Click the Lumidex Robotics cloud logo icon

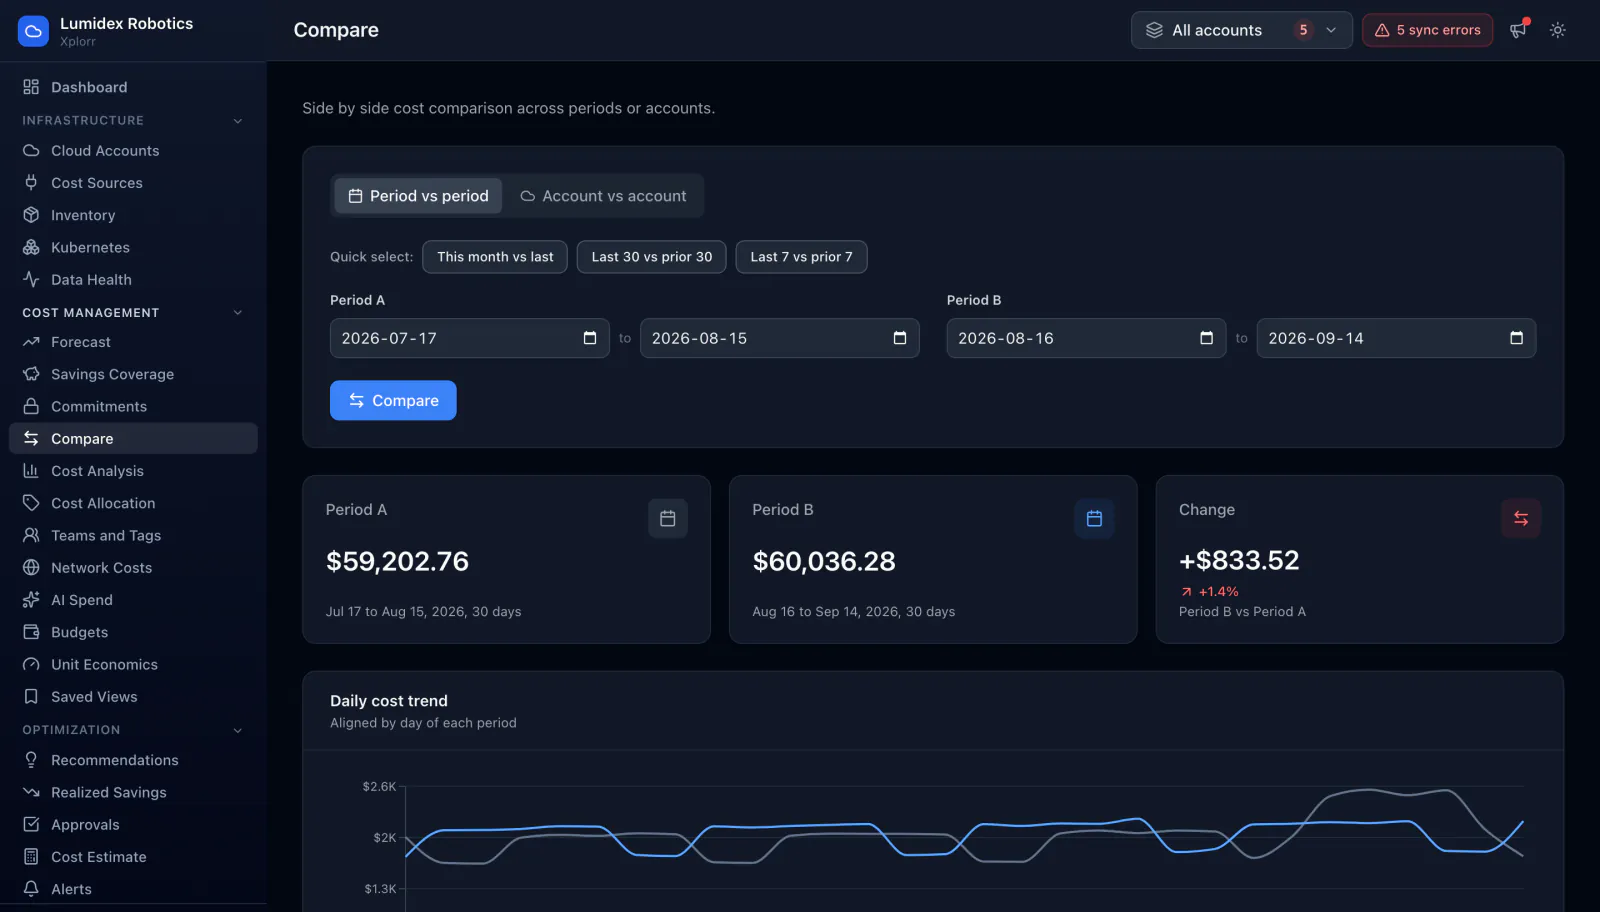click(33, 31)
